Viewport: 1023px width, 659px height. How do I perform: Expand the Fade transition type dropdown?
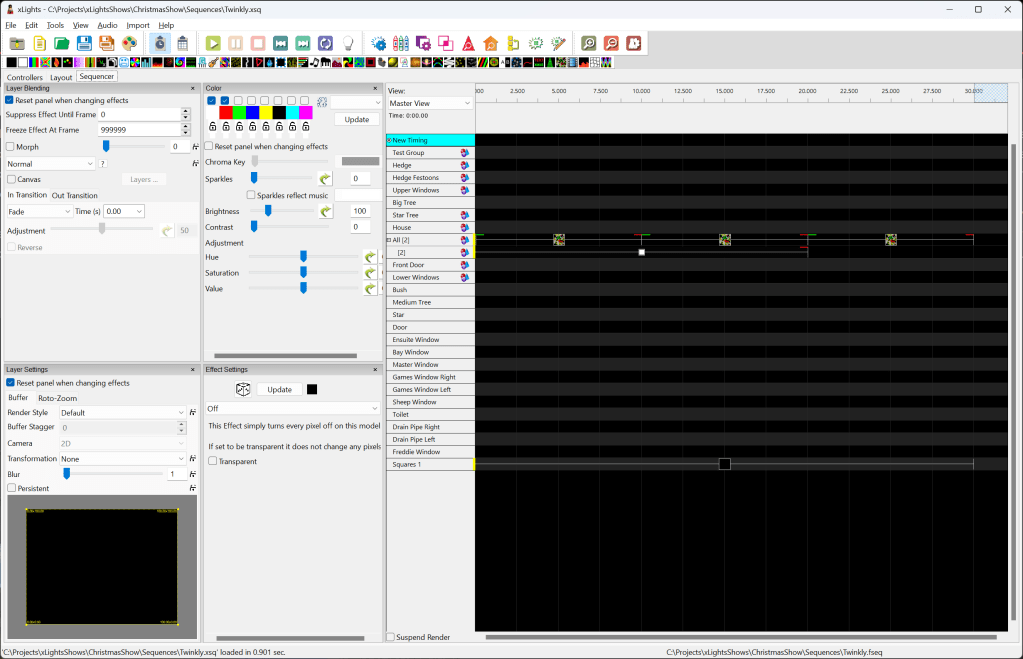pyautogui.click(x=39, y=211)
